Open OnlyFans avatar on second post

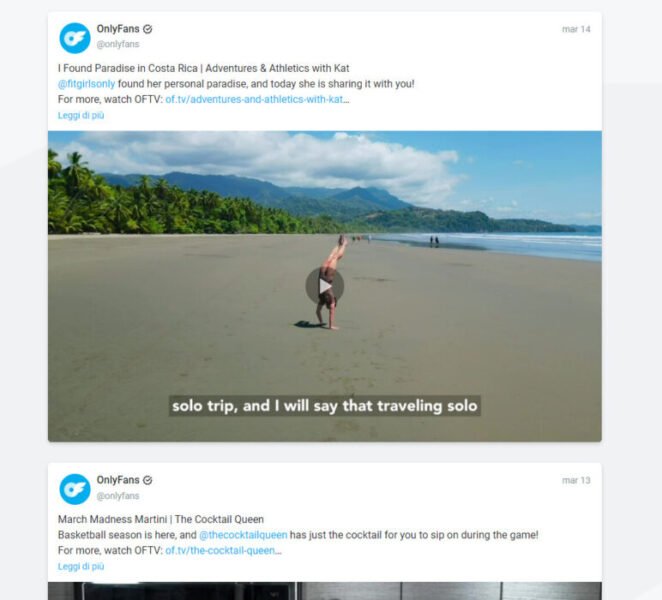tap(75, 489)
